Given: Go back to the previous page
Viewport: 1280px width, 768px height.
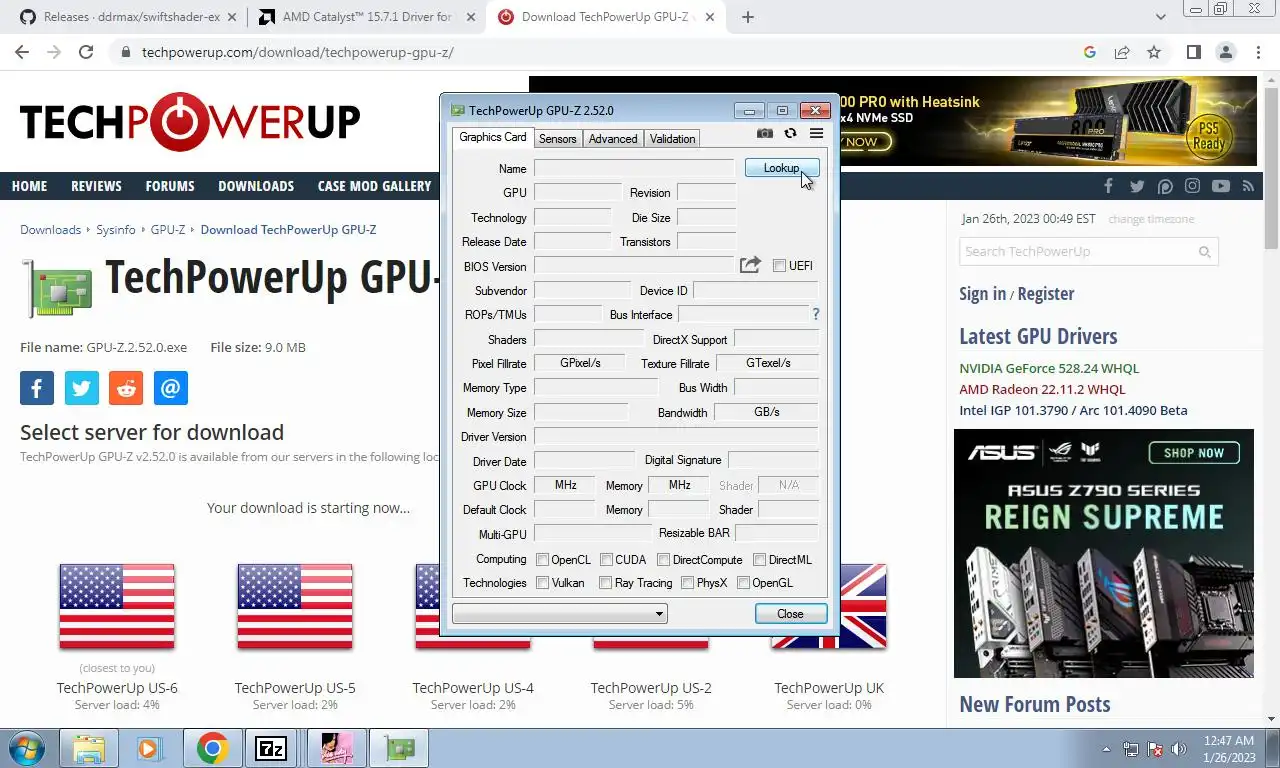Looking at the screenshot, I should (x=22, y=52).
